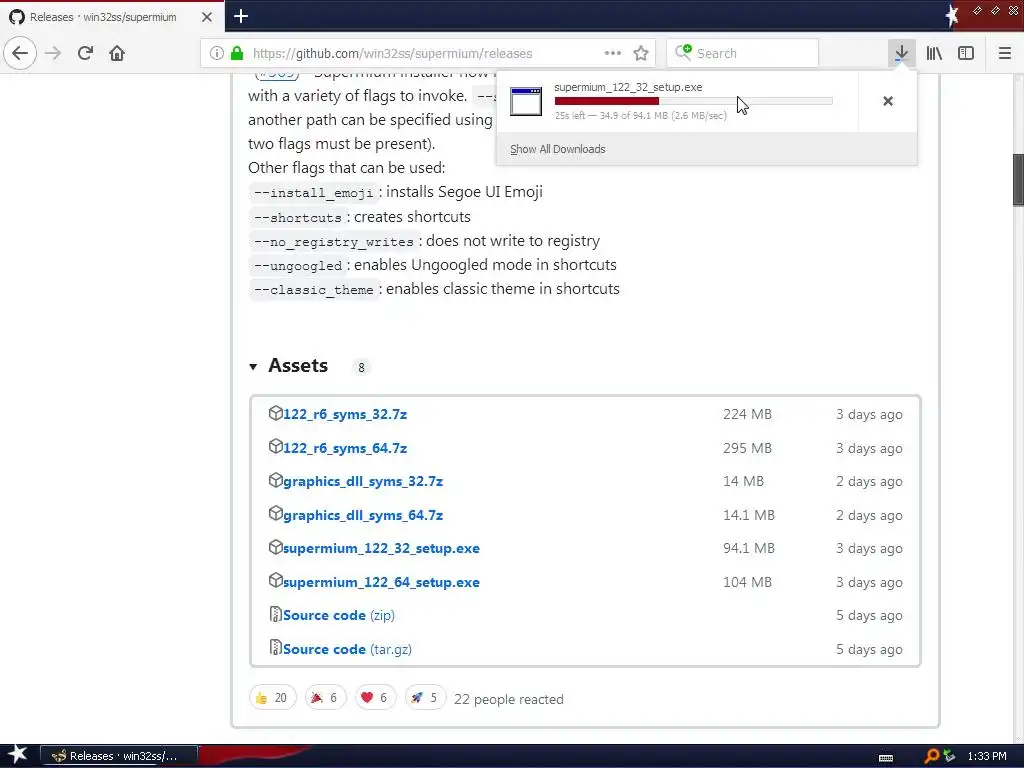Open the home page
1024x768 pixels.
tap(117, 53)
